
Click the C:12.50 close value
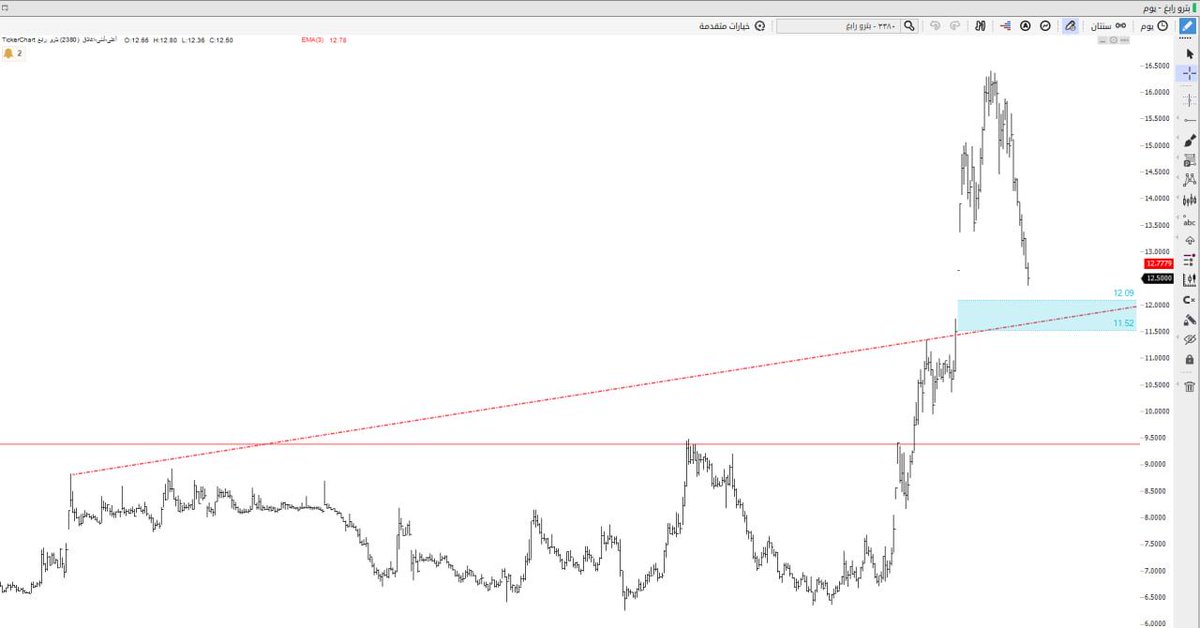(x=221, y=40)
